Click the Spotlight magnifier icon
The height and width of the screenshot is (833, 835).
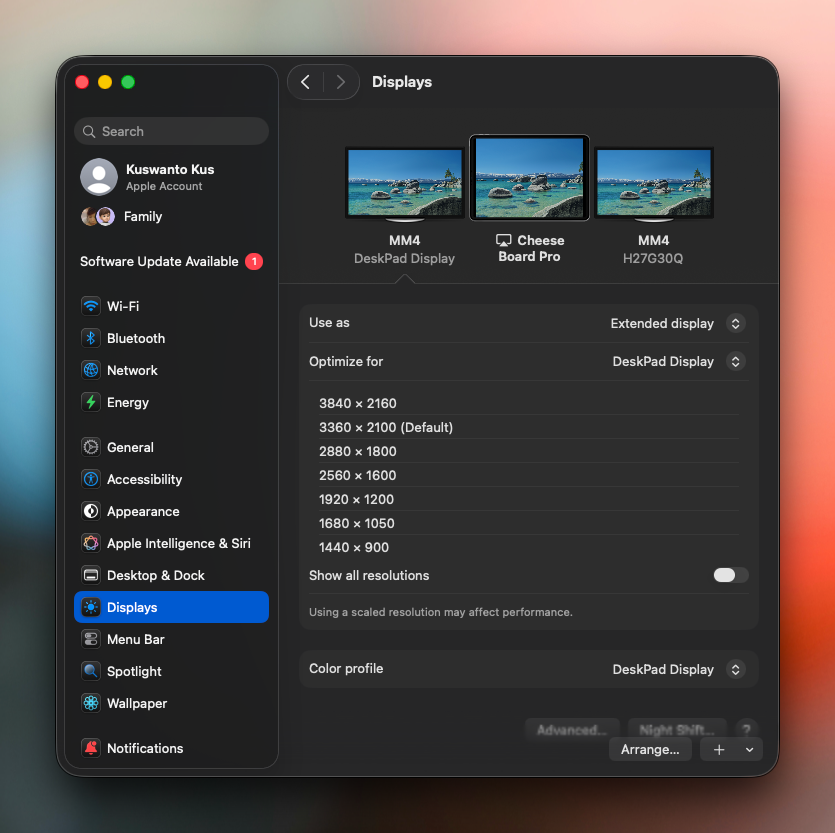pos(91,671)
